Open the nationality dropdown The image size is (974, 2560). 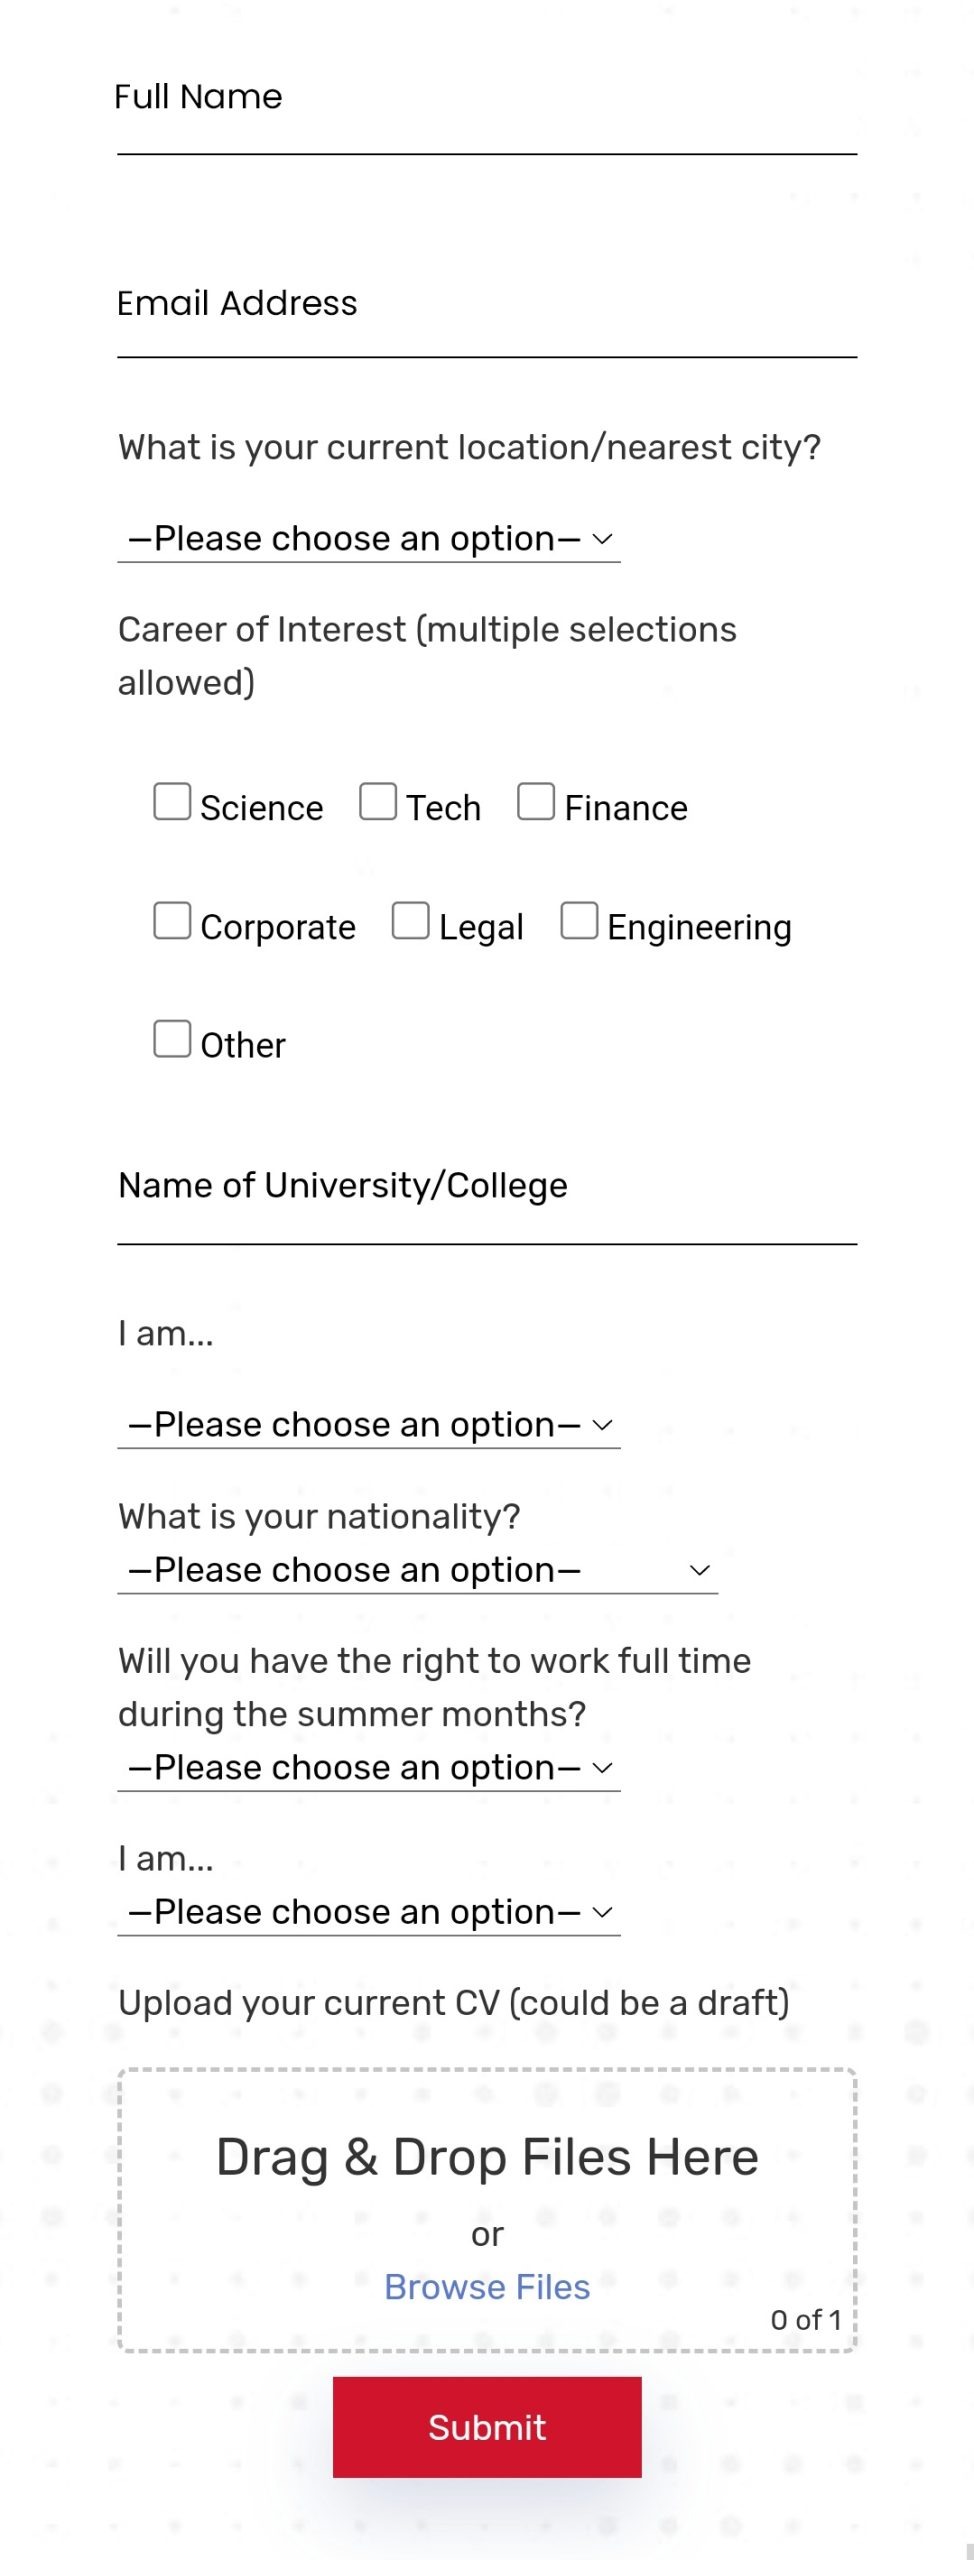pos(417,1570)
